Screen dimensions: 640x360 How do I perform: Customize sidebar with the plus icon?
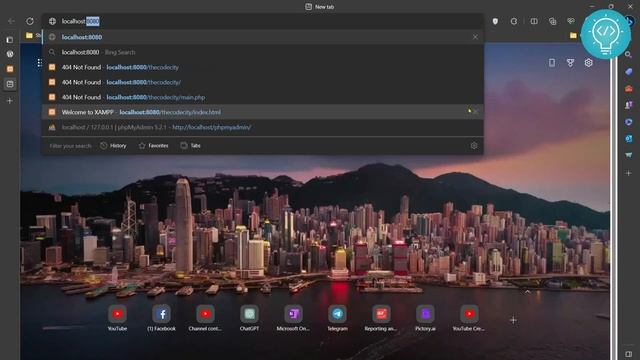click(629, 173)
